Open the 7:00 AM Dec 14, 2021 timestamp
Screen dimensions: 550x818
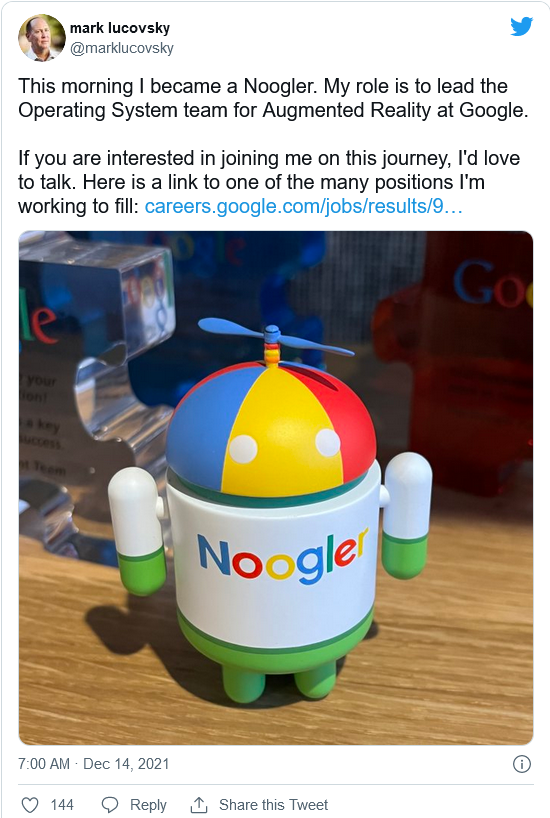(93, 764)
